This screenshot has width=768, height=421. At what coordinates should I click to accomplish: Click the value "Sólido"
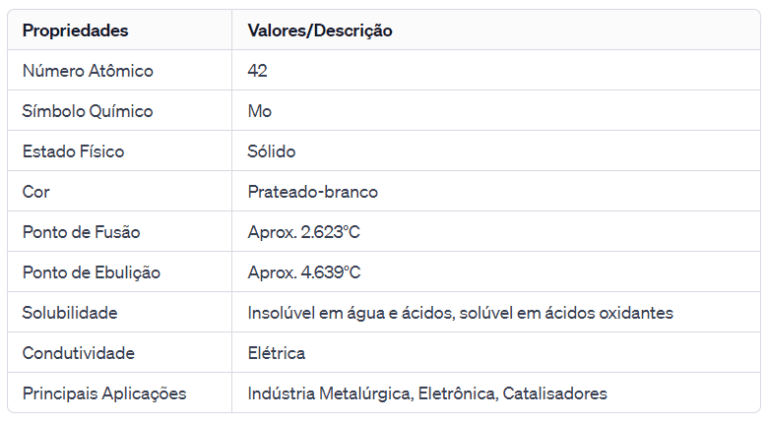271,152
